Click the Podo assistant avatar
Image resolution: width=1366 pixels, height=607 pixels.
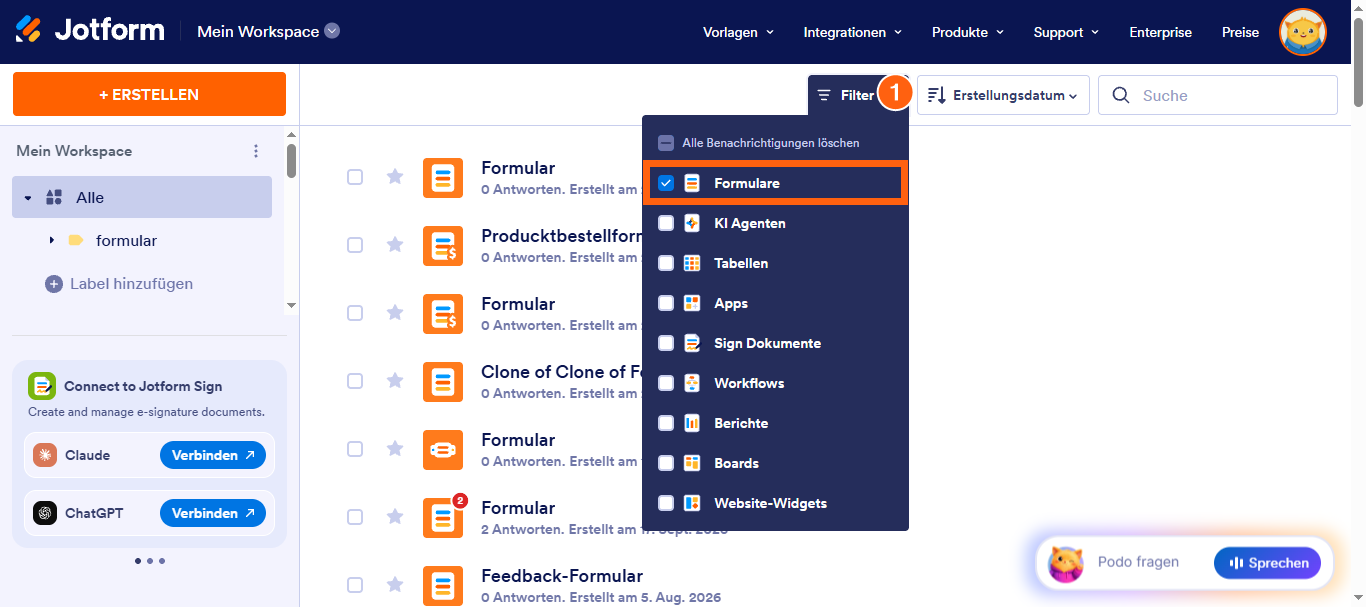click(x=1066, y=563)
